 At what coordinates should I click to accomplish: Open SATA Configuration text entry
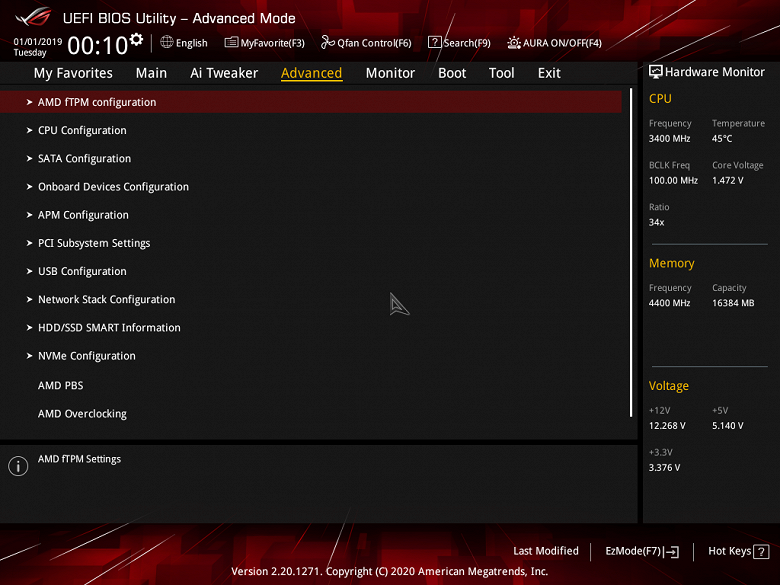(85, 159)
